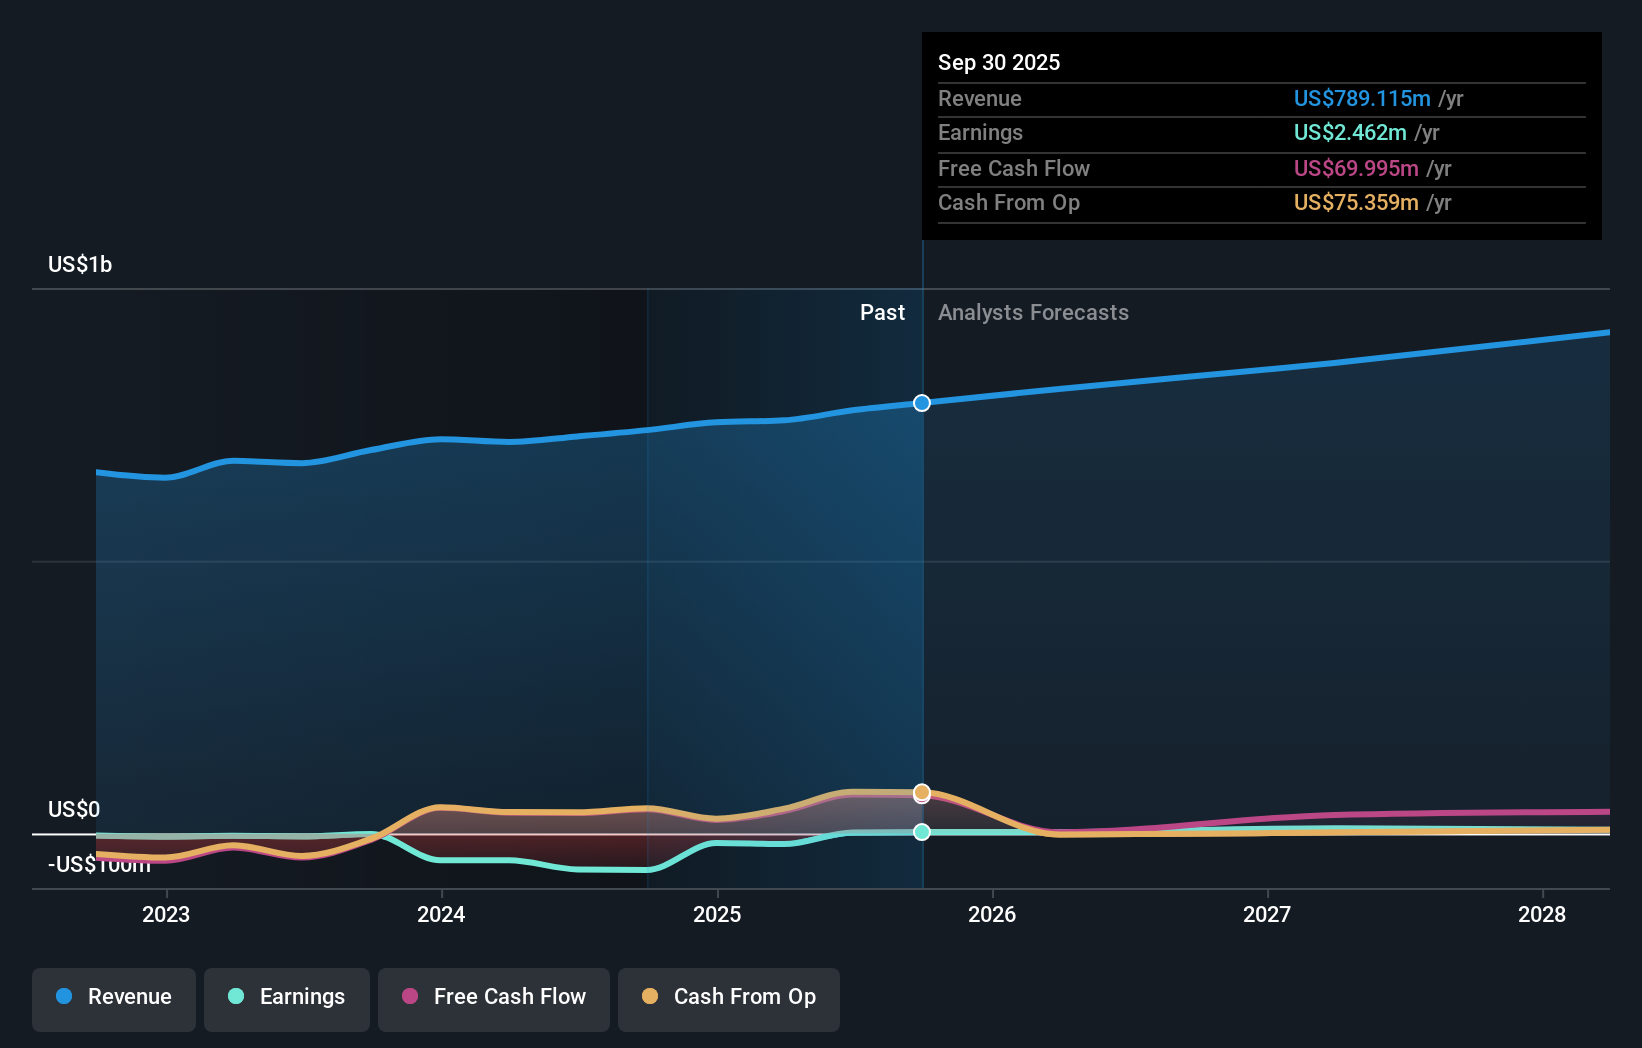Click the Cash From Op legend button
Viewport: 1642px width, 1048px height.
point(728,998)
